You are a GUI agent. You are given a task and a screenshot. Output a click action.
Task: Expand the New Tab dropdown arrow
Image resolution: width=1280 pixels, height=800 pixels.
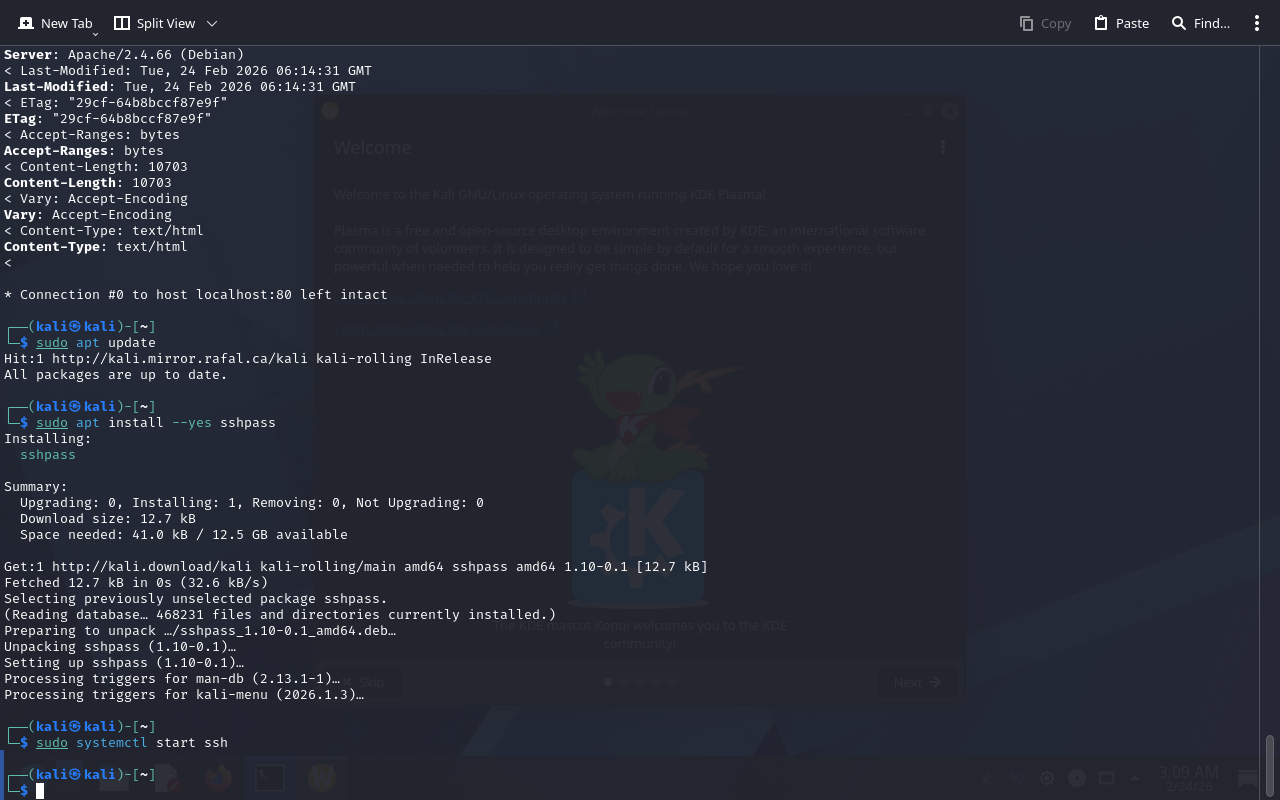pos(95,34)
